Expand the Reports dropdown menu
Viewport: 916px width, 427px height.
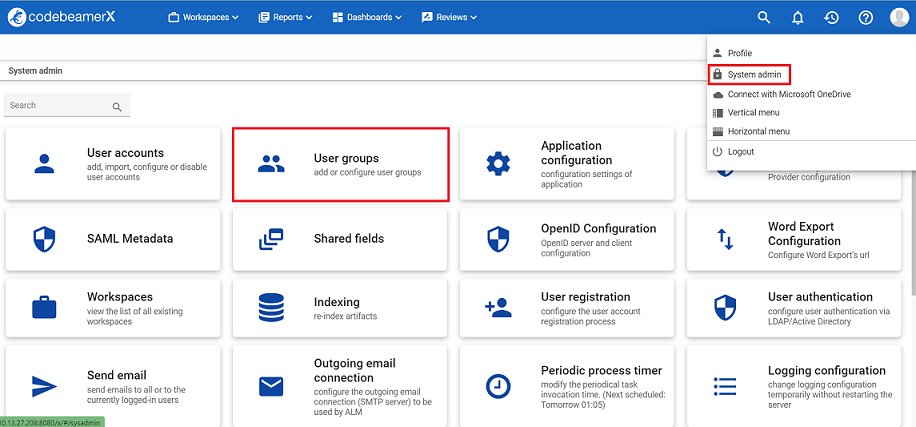tap(285, 17)
